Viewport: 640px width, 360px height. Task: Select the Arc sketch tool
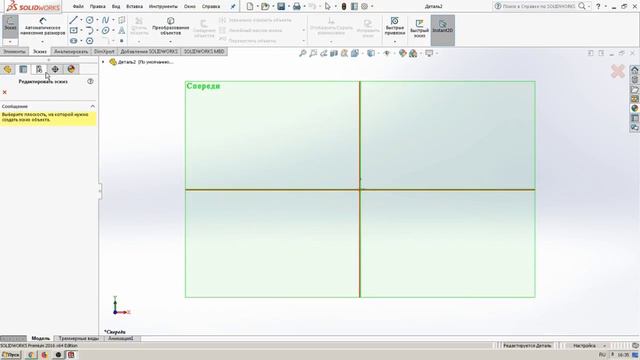pyautogui.click(x=90, y=31)
